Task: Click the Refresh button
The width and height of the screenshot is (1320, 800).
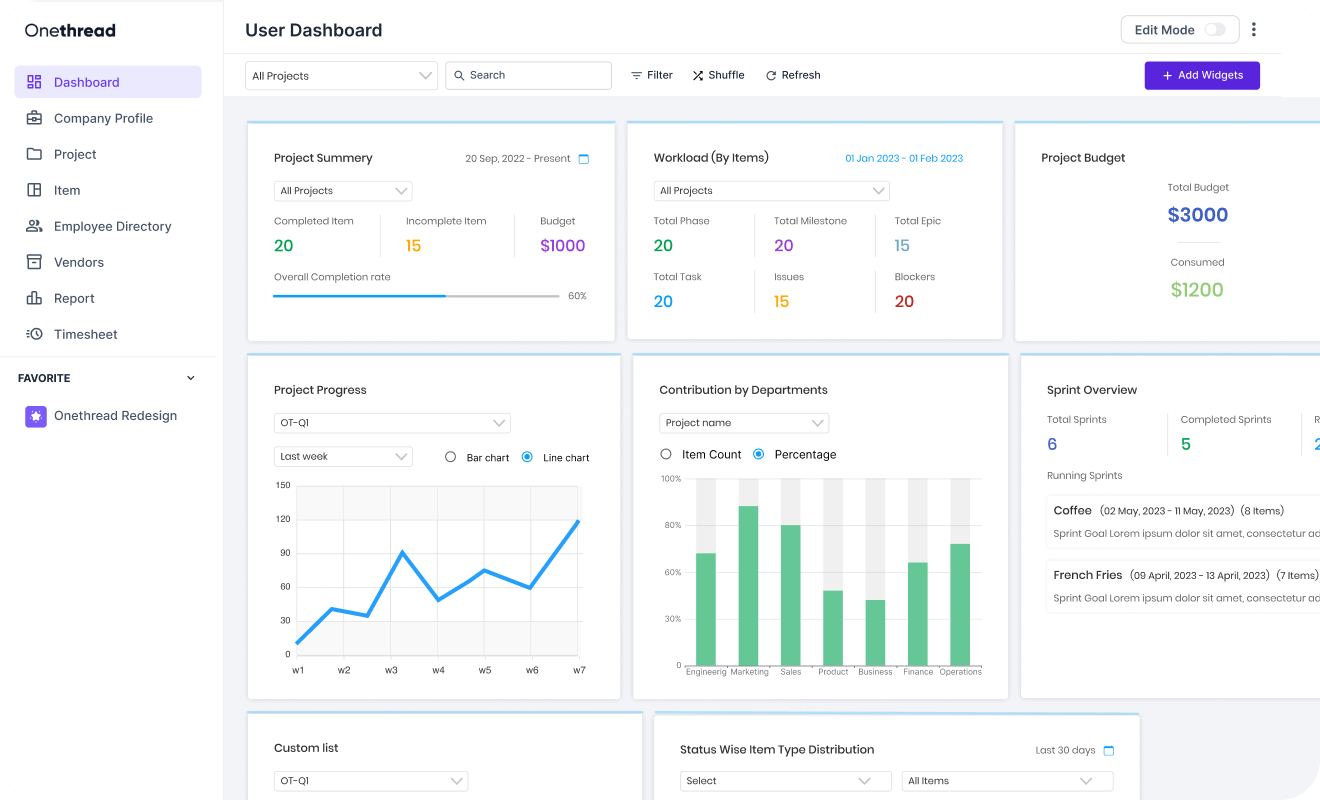Action: (793, 76)
